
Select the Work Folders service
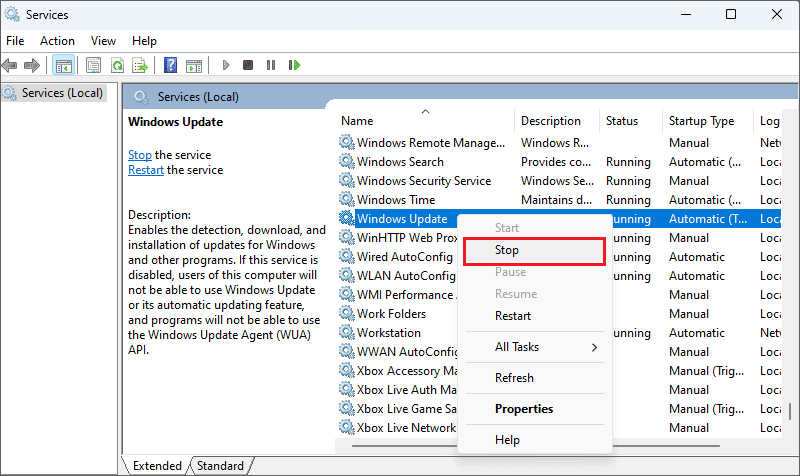(x=391, y=314)
